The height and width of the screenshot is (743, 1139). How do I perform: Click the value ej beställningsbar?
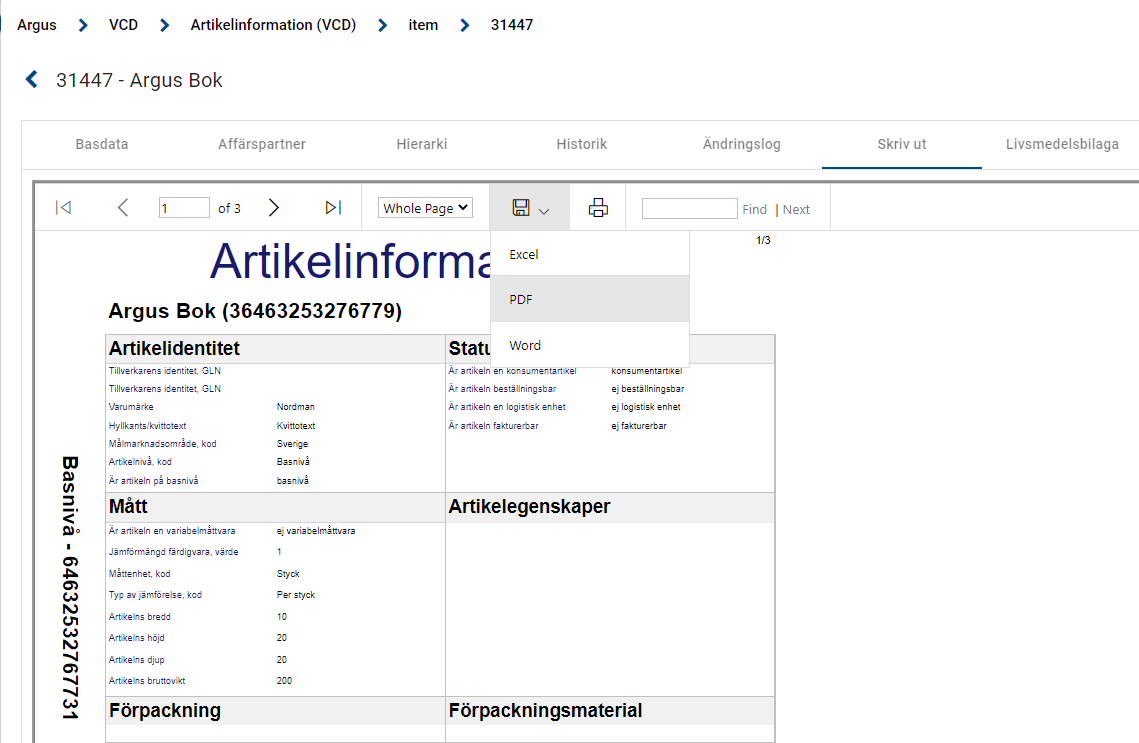pyautogui.click(x=647, y=389)
